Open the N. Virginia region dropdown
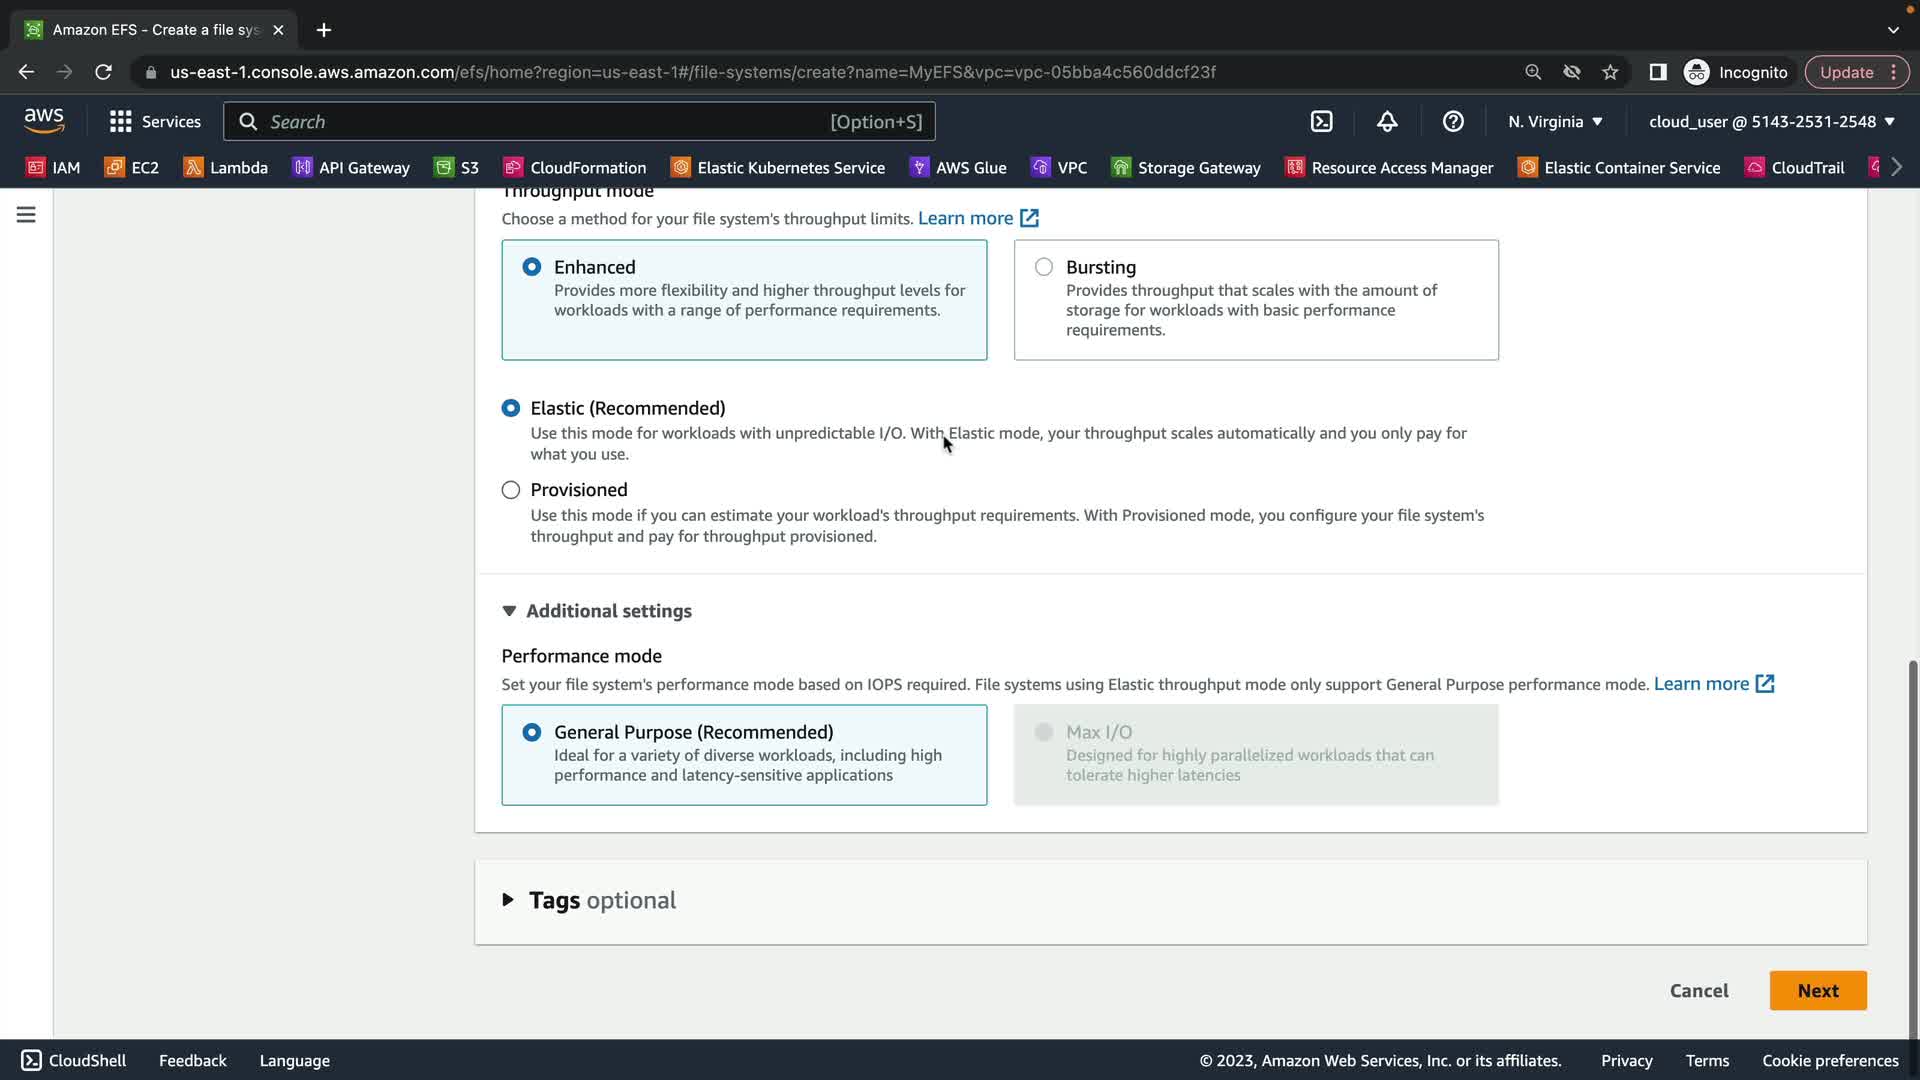Image resolution: width=1920 pixels, height=1080 pixels. [1555, 122]
